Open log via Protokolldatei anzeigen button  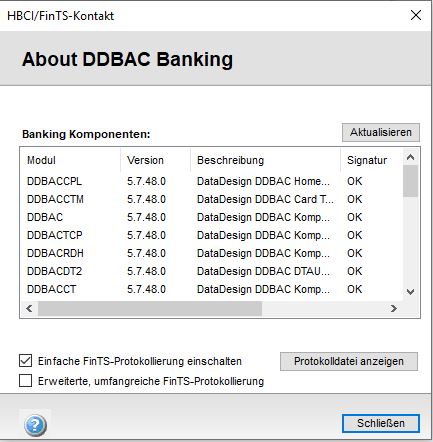tap(349, 361)
